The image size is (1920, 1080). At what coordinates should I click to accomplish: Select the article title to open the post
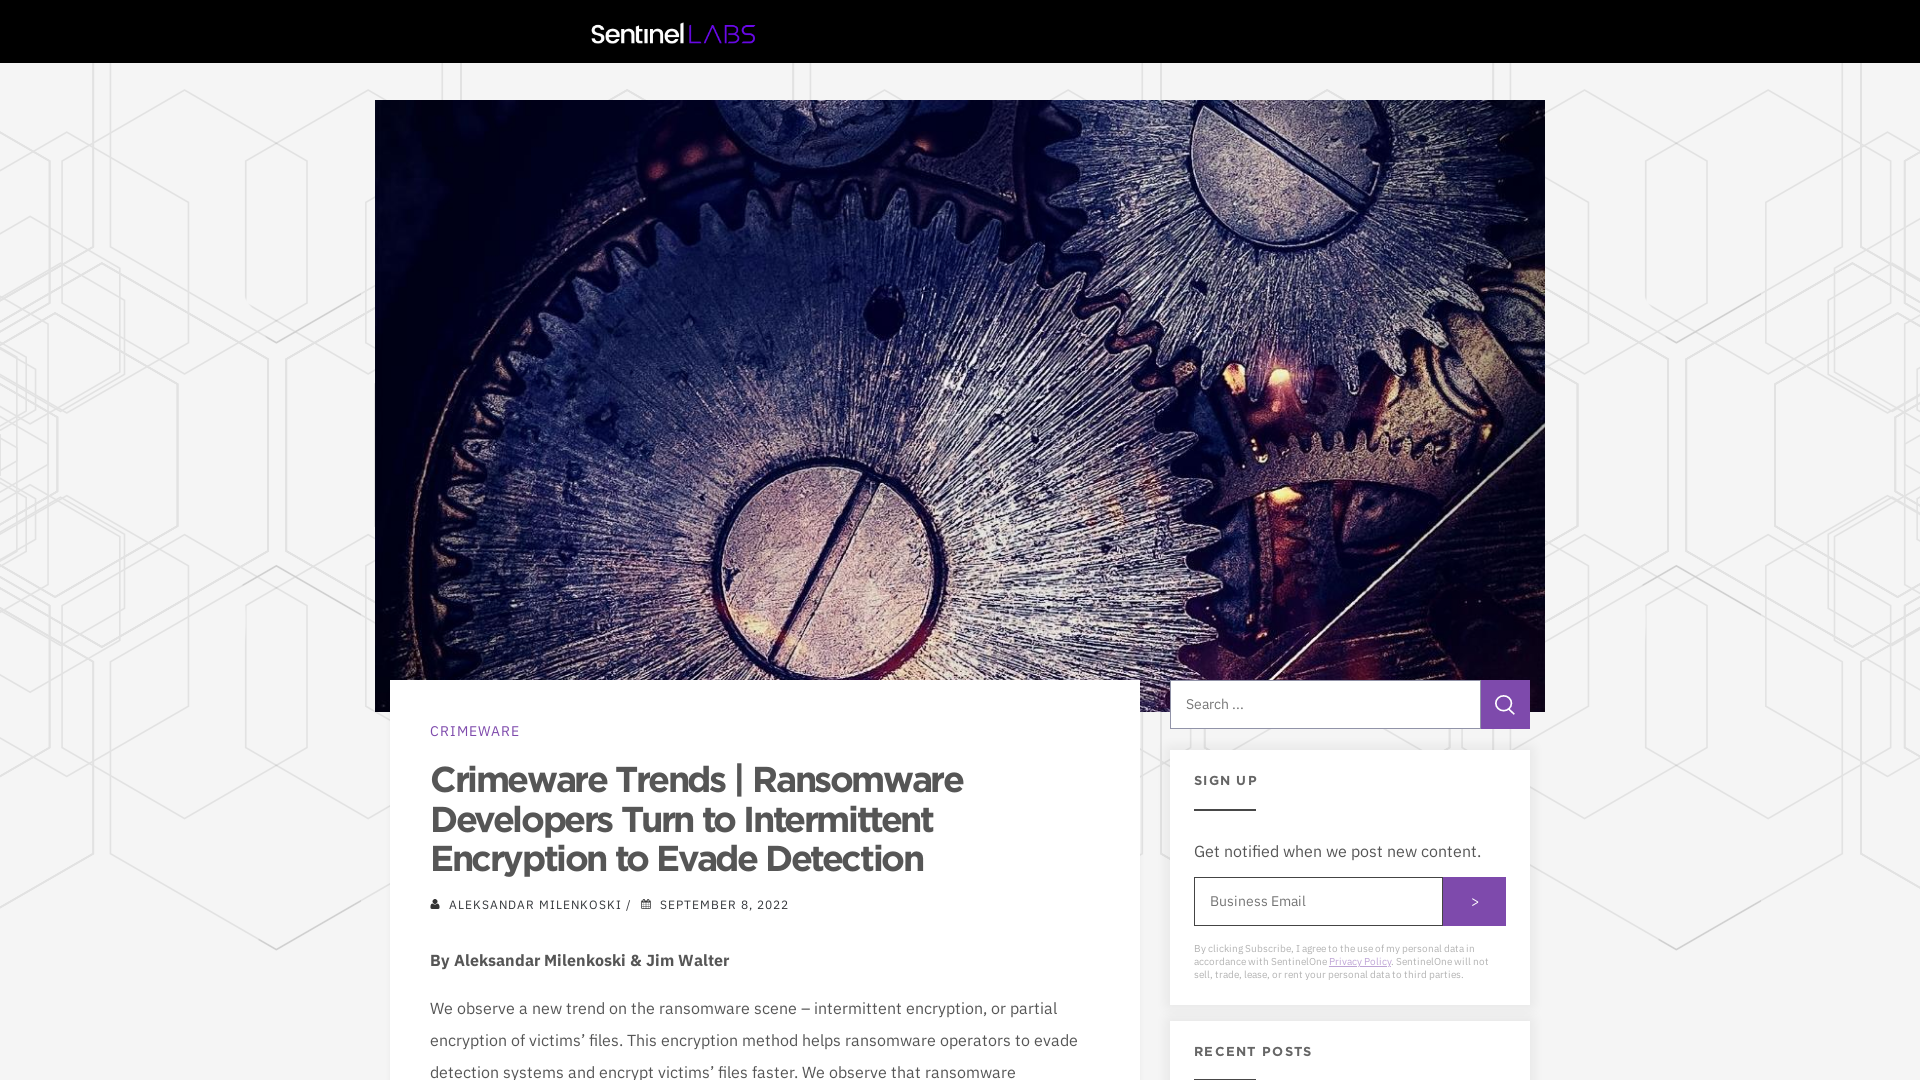[696, 819]
